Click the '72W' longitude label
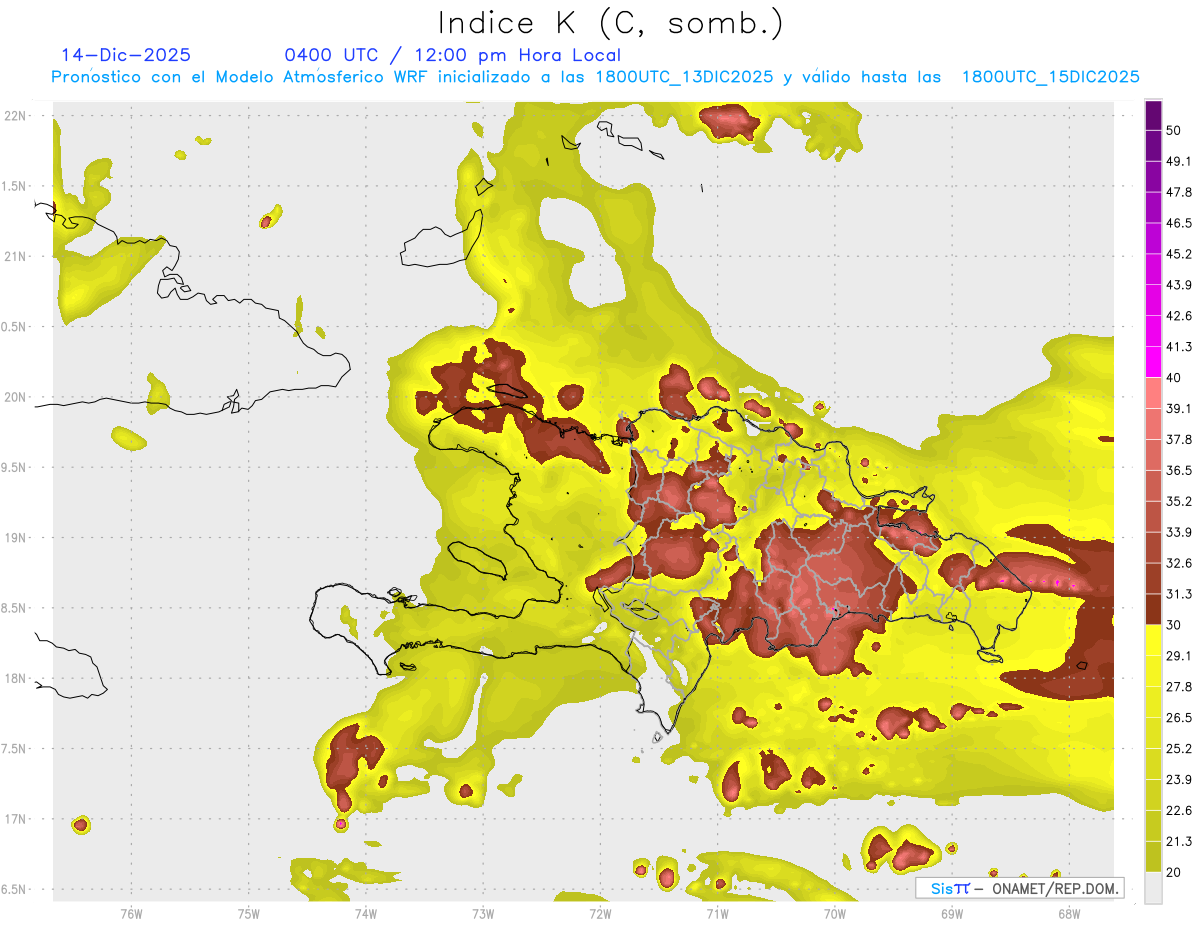The width and height of the screenshot is (1200, 927). click(x=600, y=914)
